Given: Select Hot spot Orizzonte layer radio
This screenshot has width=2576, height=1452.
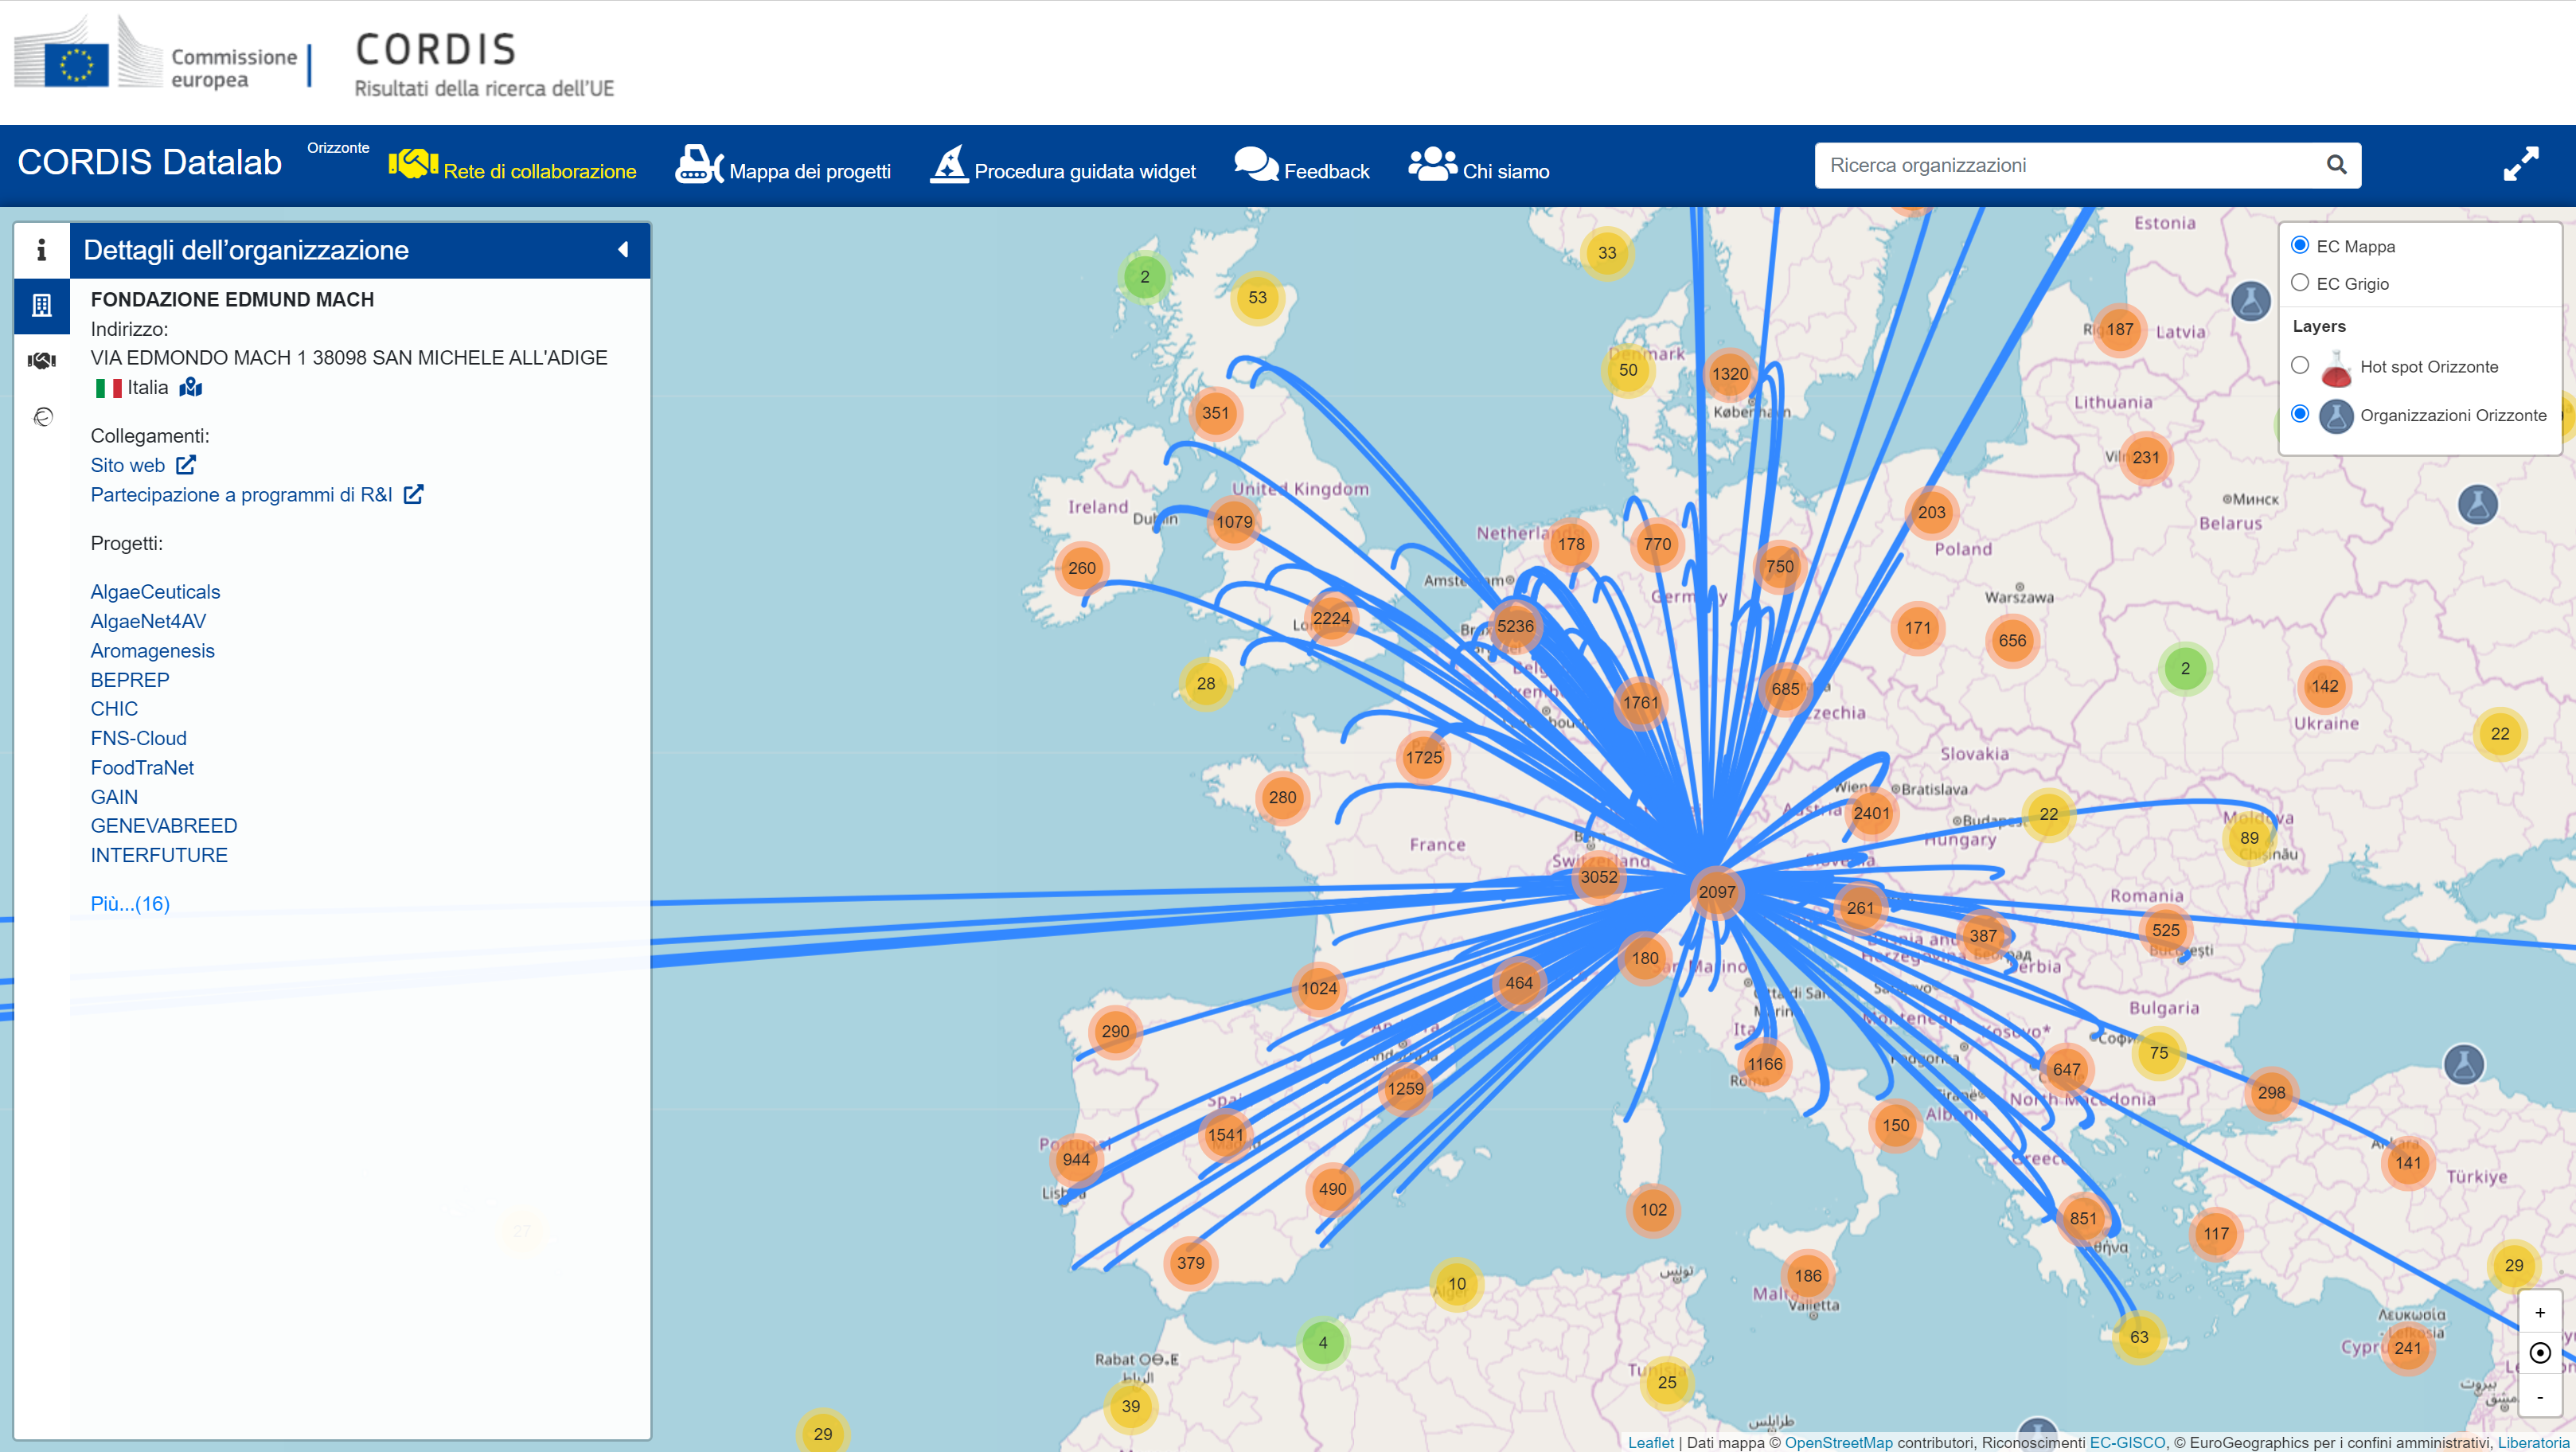Looking at the screenshot, I should [2300, 366].
